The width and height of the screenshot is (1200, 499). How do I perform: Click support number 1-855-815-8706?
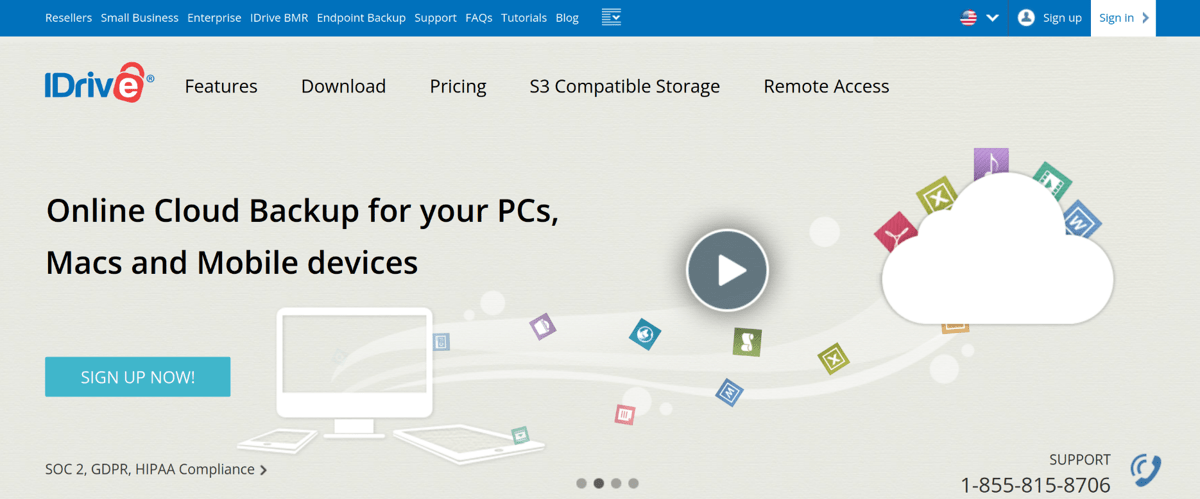point(1035,485)
